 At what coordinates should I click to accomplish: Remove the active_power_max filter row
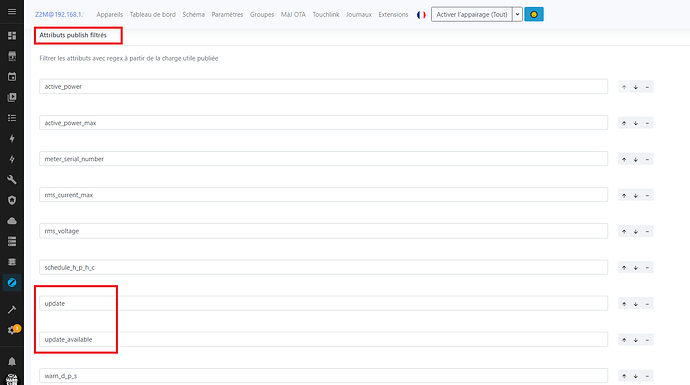[647, 123]
